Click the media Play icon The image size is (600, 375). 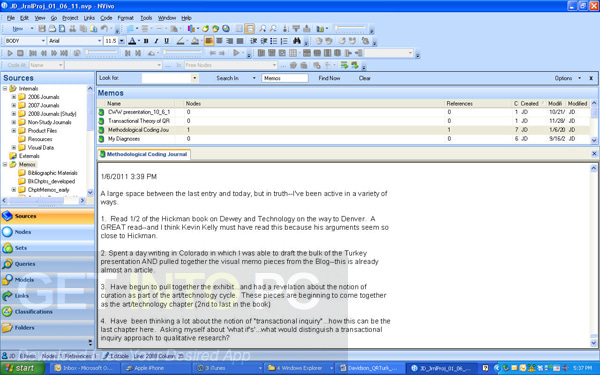10,53
